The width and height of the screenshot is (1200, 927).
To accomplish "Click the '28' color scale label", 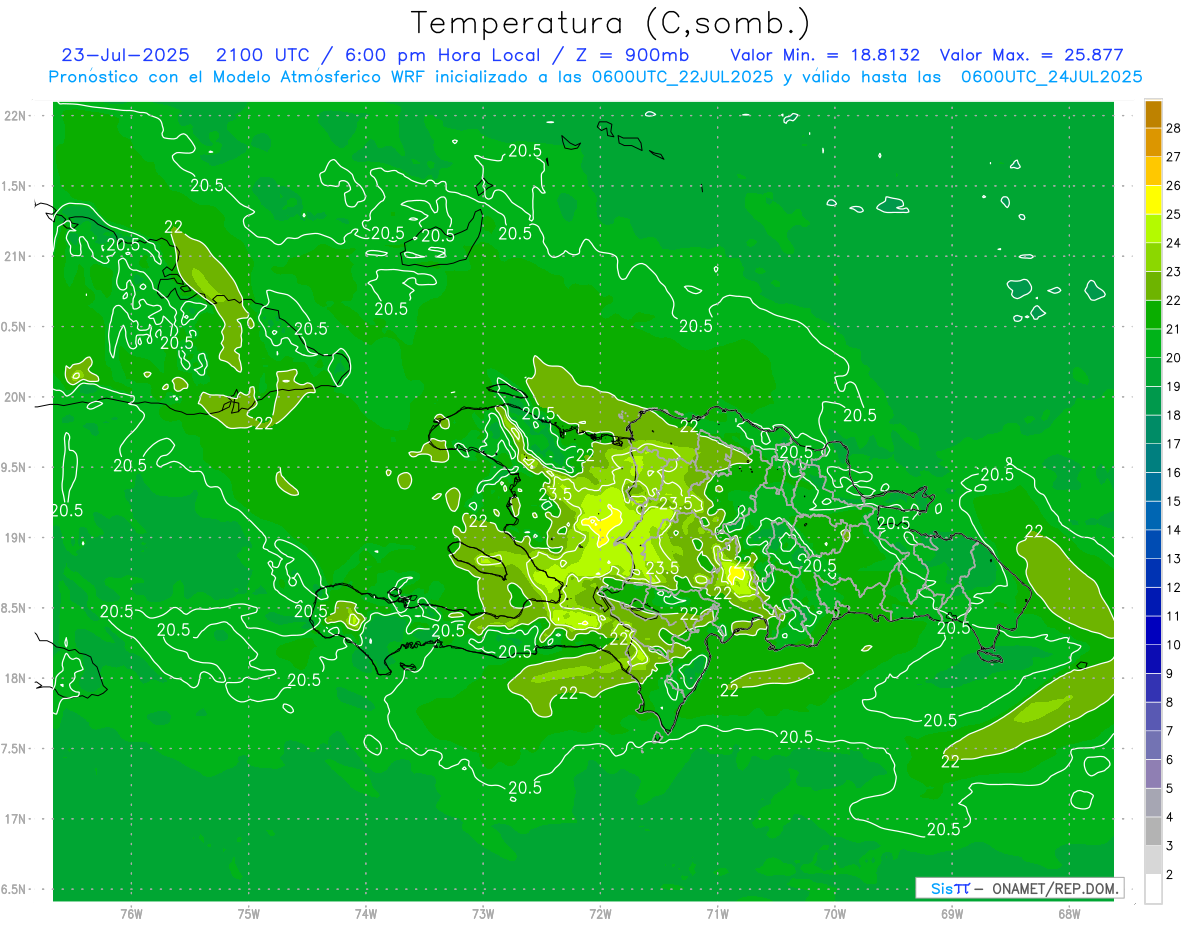I will [1174, 128].
